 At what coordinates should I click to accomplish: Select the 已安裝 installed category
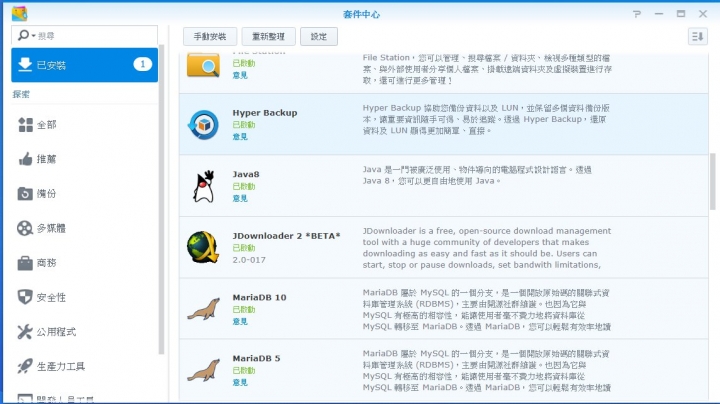pos(84,65)
